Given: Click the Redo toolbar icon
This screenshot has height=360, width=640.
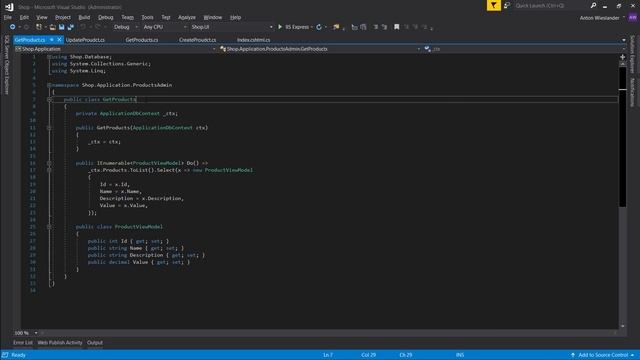Looking at the screenshot, I should point(98,27).
